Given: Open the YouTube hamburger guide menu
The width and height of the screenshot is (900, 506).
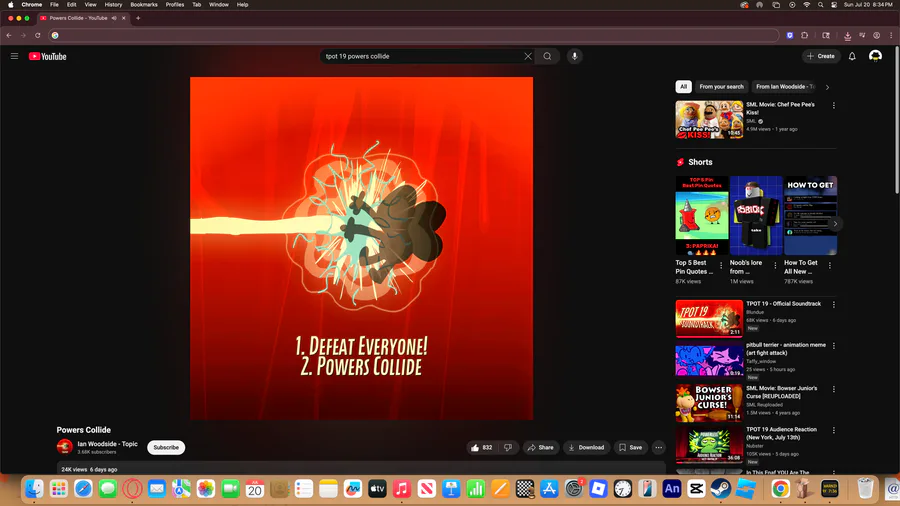Looking at the screenshot, I should 14,56.
